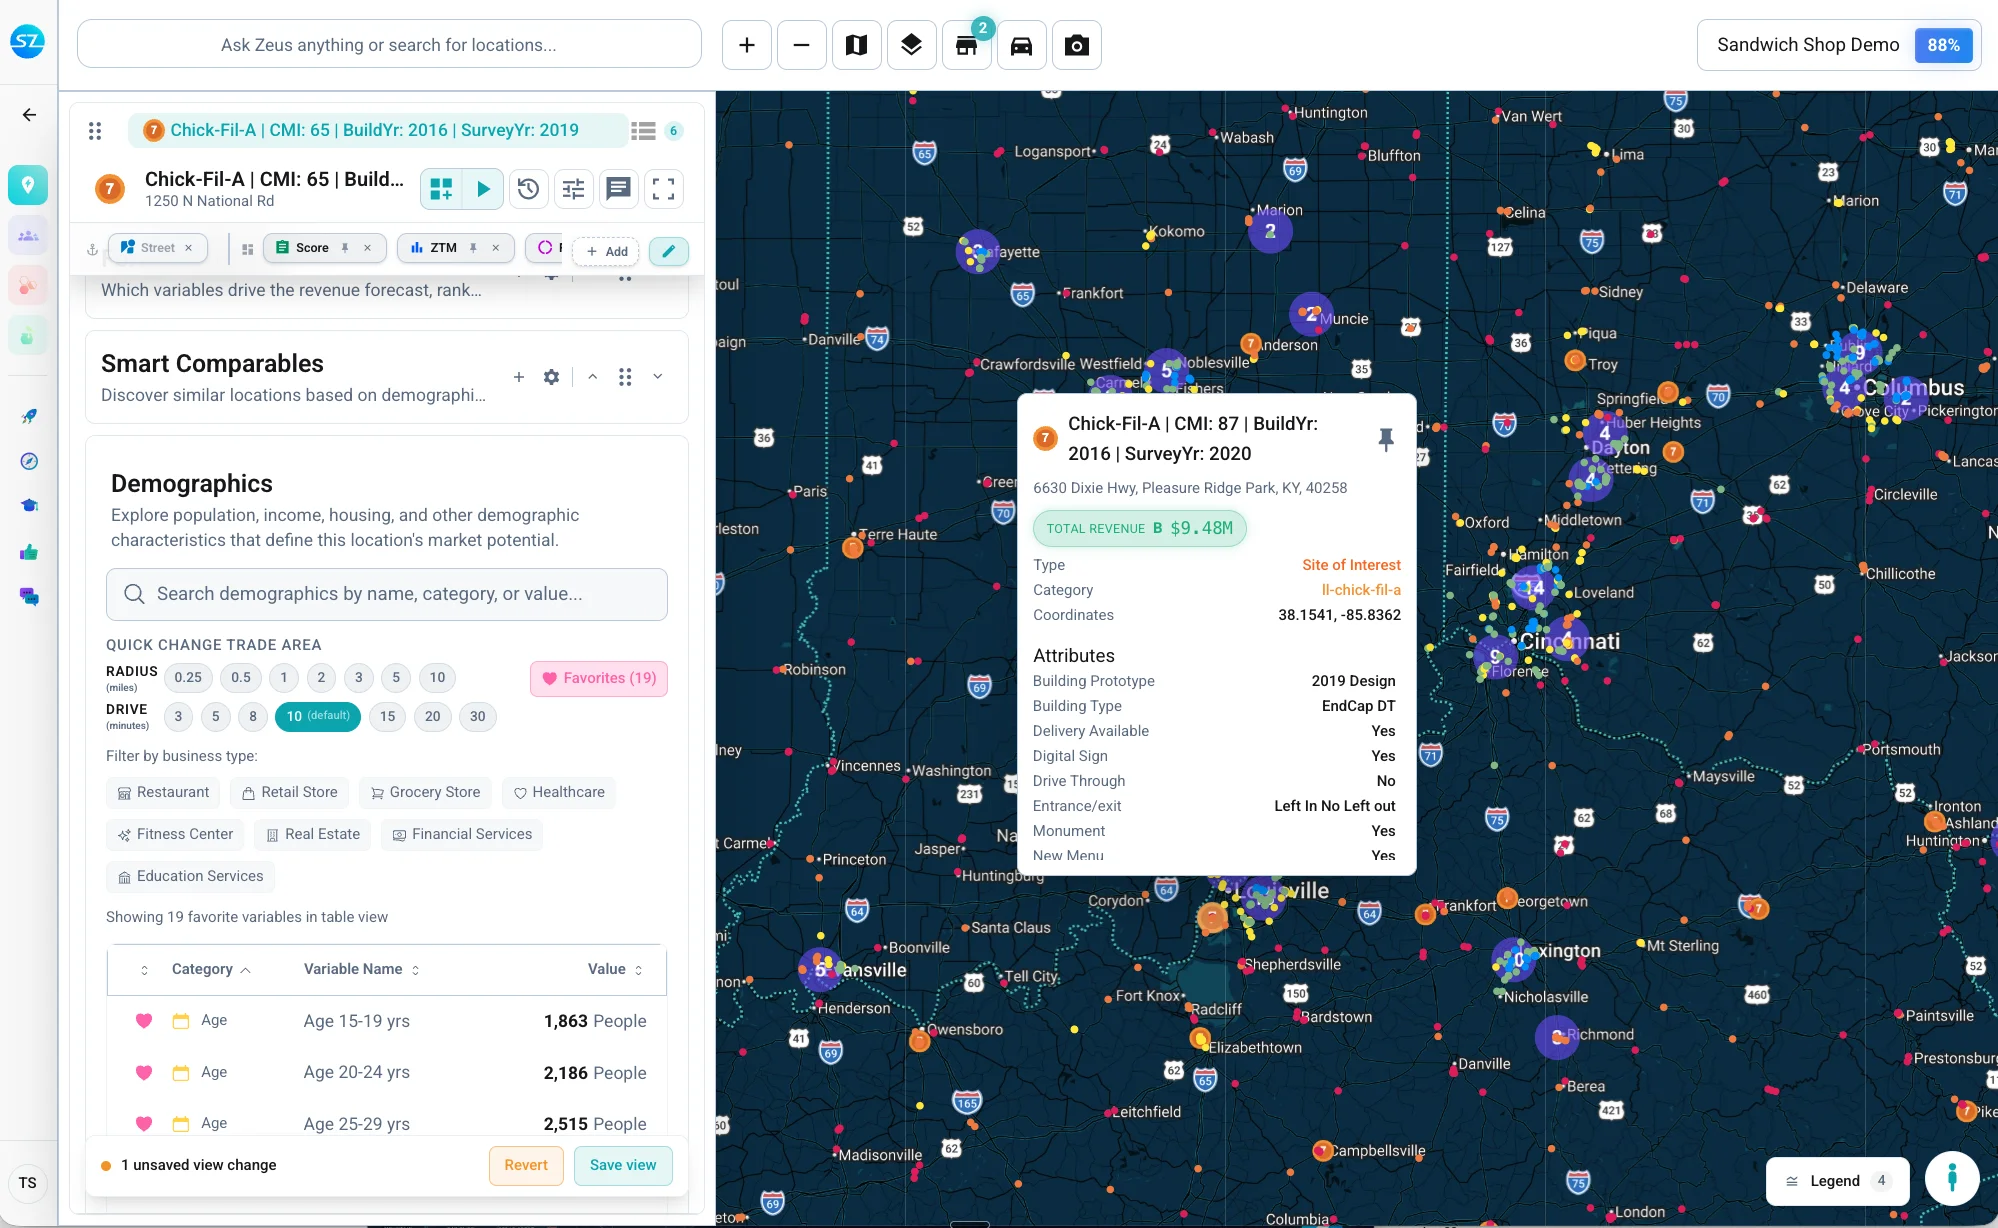Open the map style toolbar button

click(857, 45)
